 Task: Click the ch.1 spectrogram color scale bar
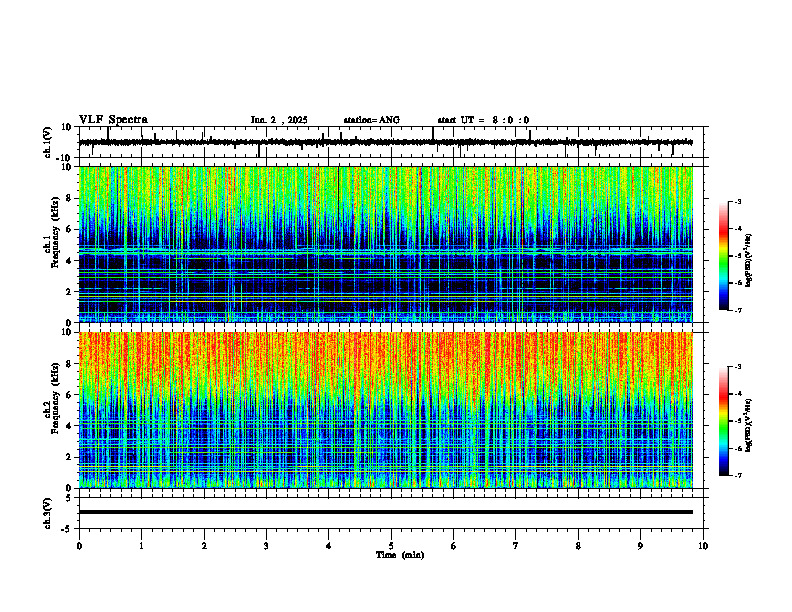723,256
